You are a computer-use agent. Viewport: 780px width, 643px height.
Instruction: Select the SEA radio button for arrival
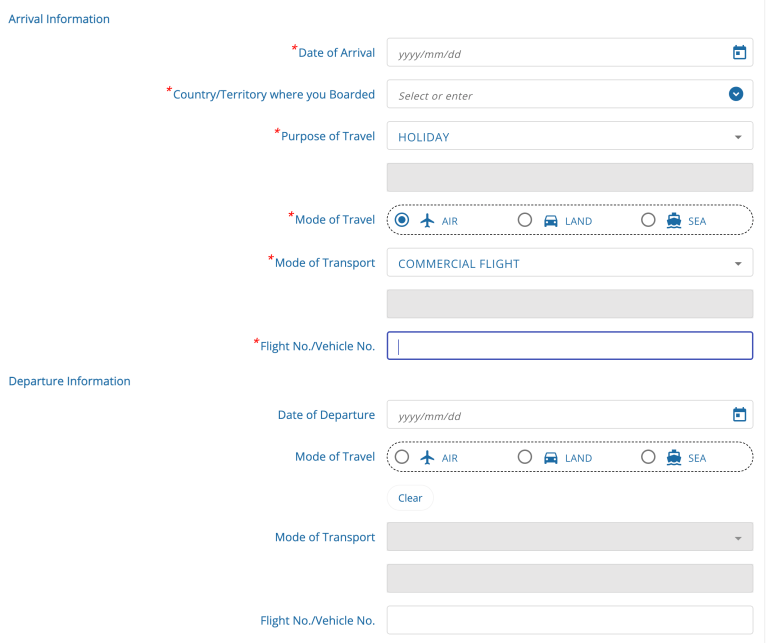[648, 220]
